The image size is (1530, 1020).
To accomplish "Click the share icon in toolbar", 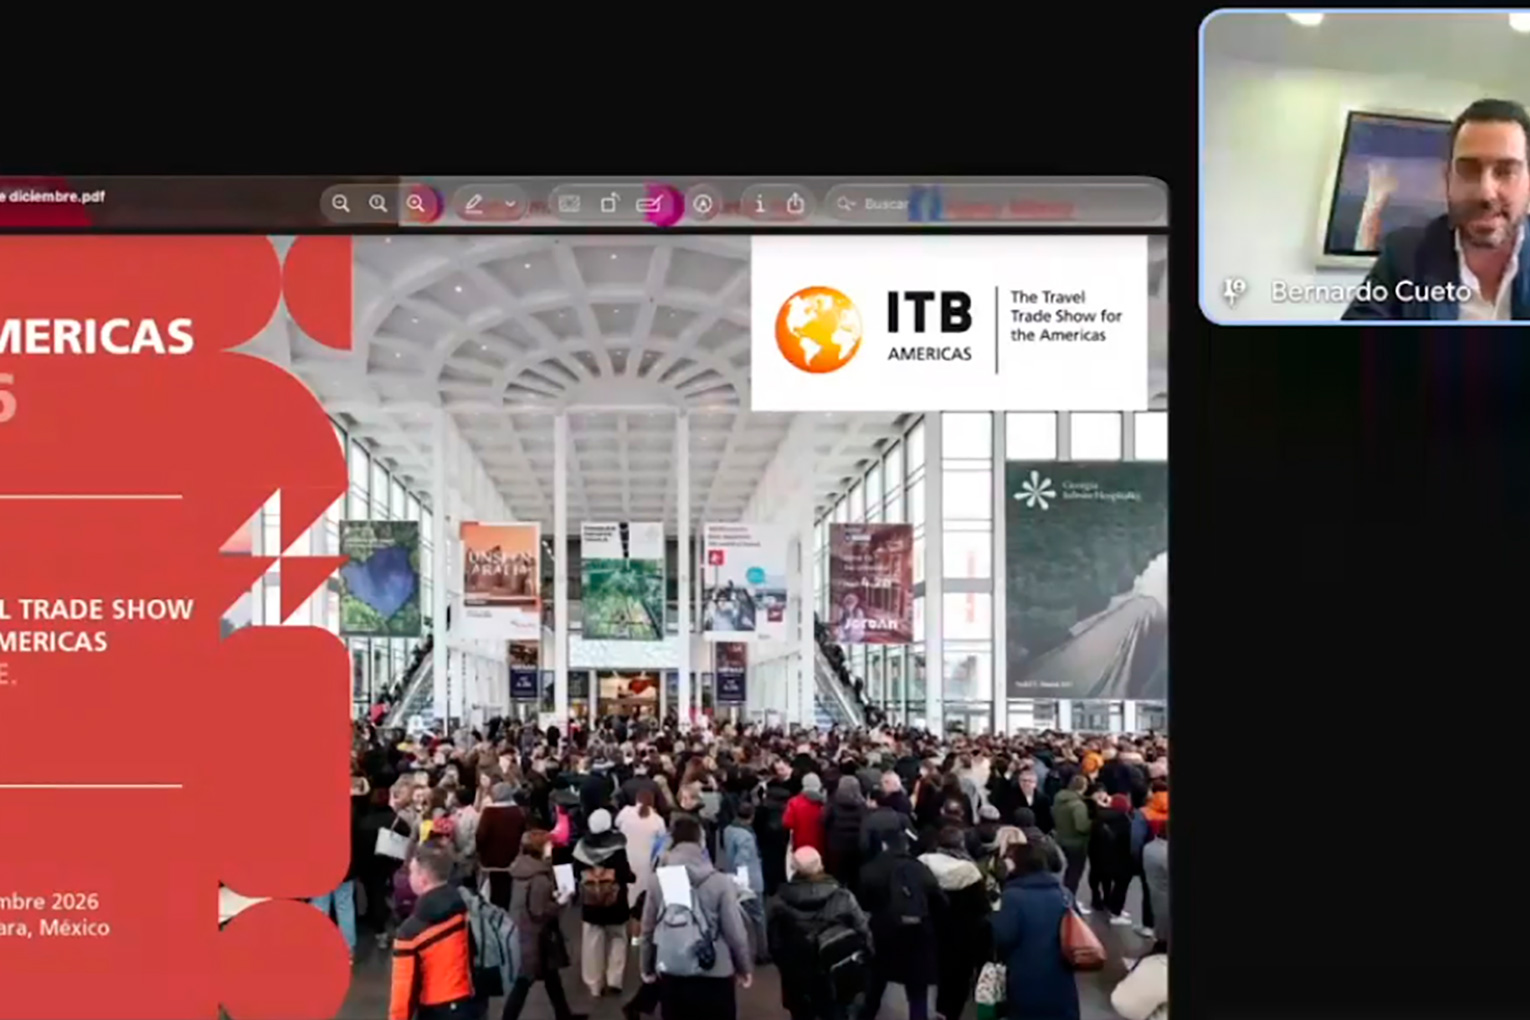I will point(795,204).
